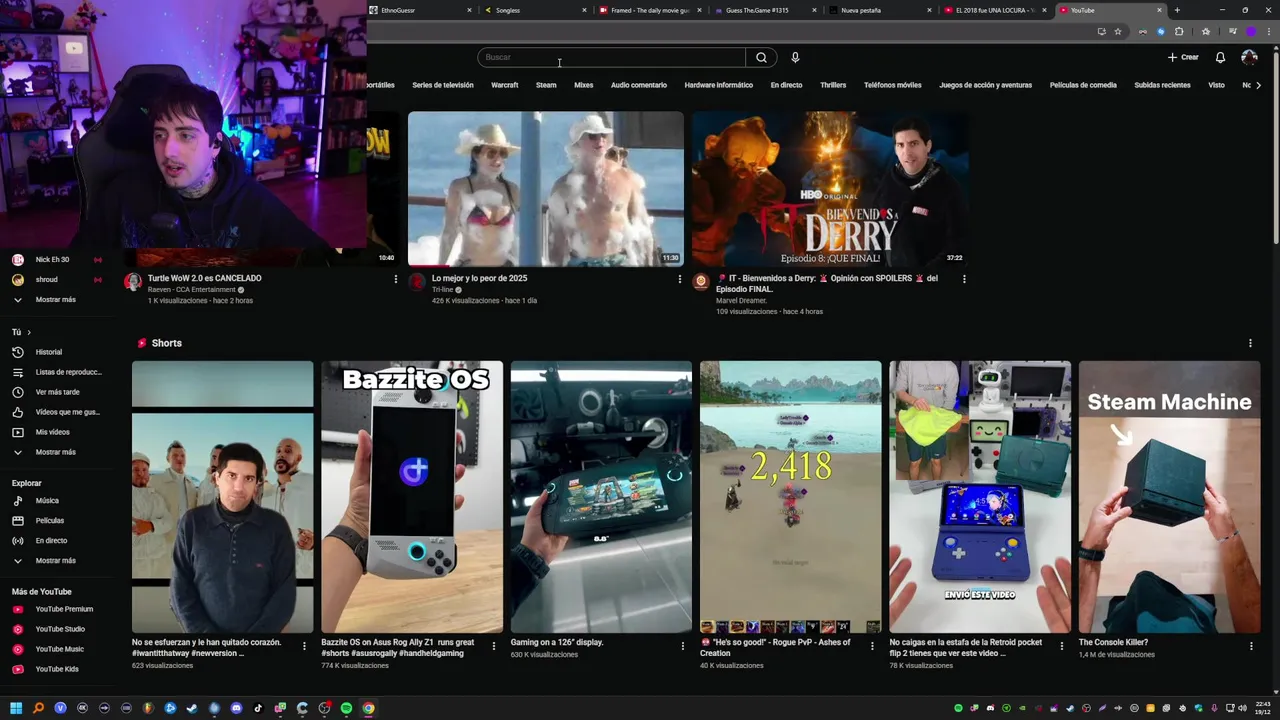Play the Bienvenidos a Derry video thumbnail
Image resolution: width=1280 pixels, height=720 pixels.
tap(830, 189)
